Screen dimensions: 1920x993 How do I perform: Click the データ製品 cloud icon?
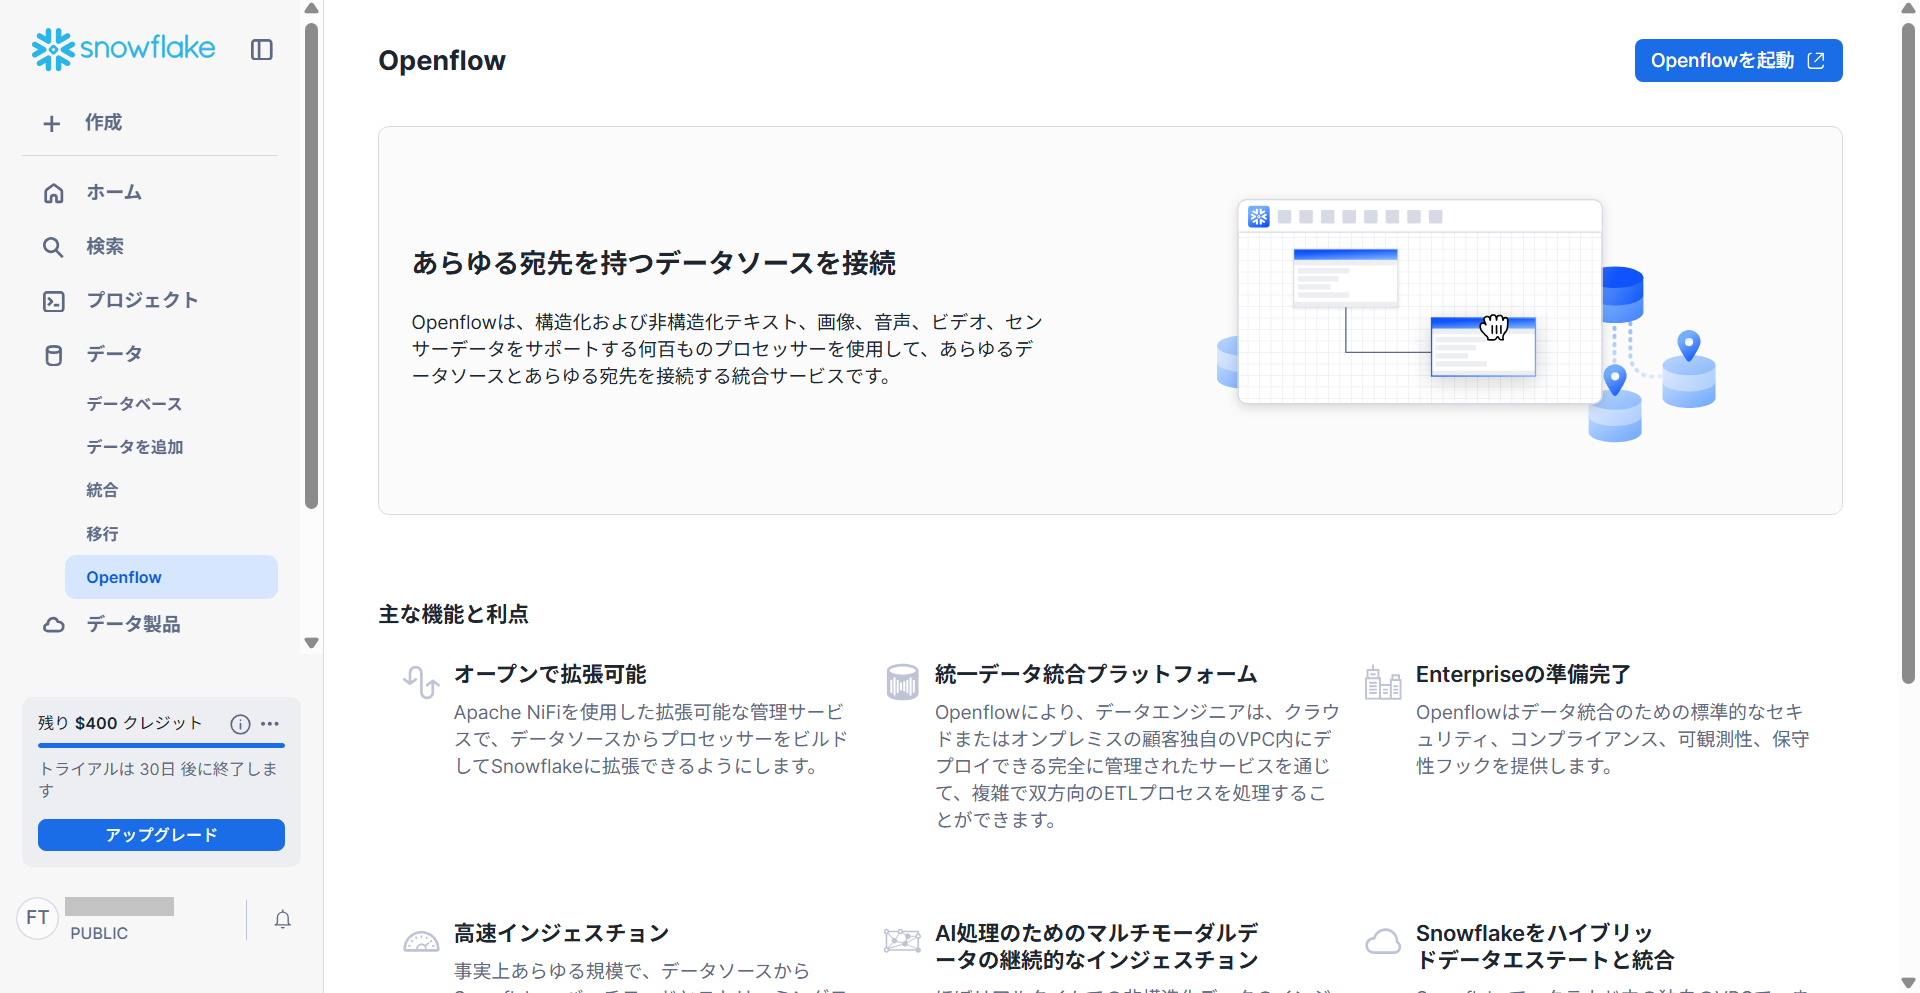tap(54, 625)
